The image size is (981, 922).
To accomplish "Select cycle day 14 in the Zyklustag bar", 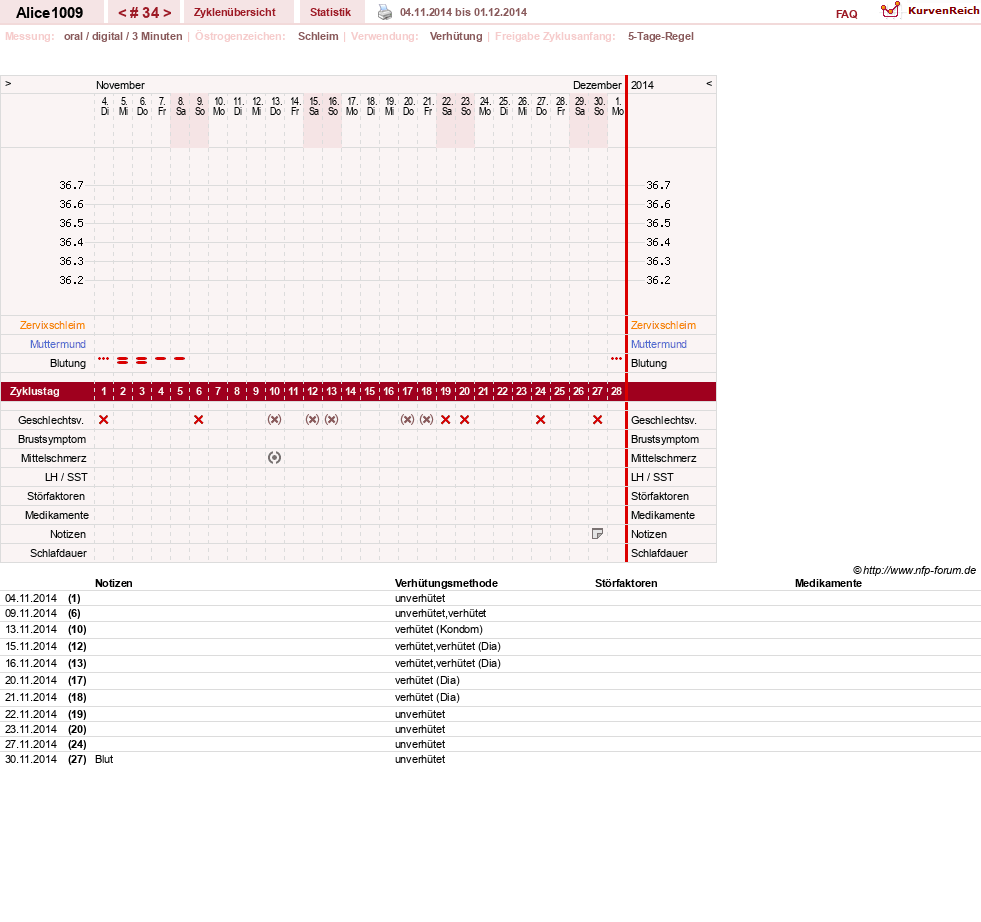I will click(x=350, y=391).
